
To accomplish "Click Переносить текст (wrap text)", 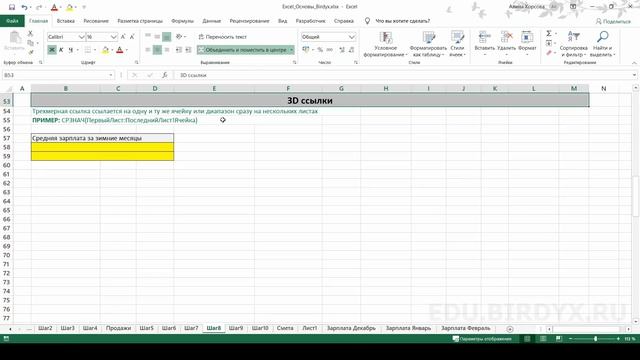I will click(222, 37).
